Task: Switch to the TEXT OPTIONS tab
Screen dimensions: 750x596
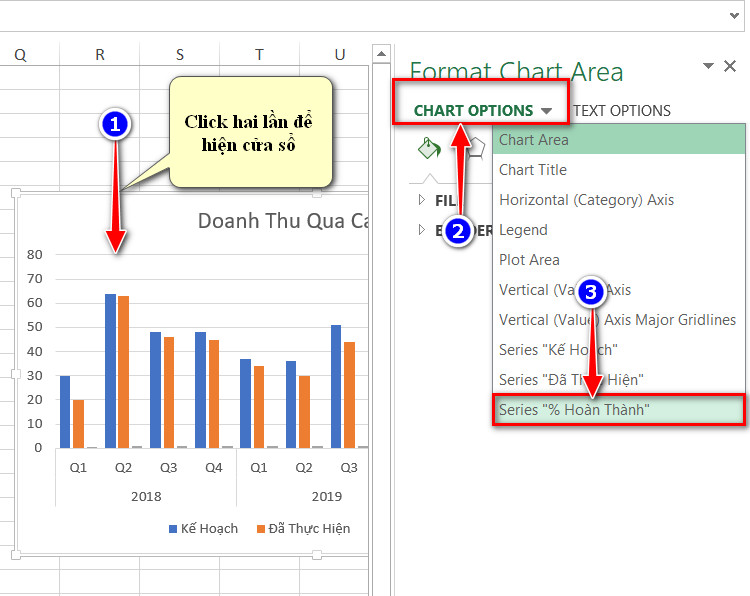Action: [x=622, y=111]
